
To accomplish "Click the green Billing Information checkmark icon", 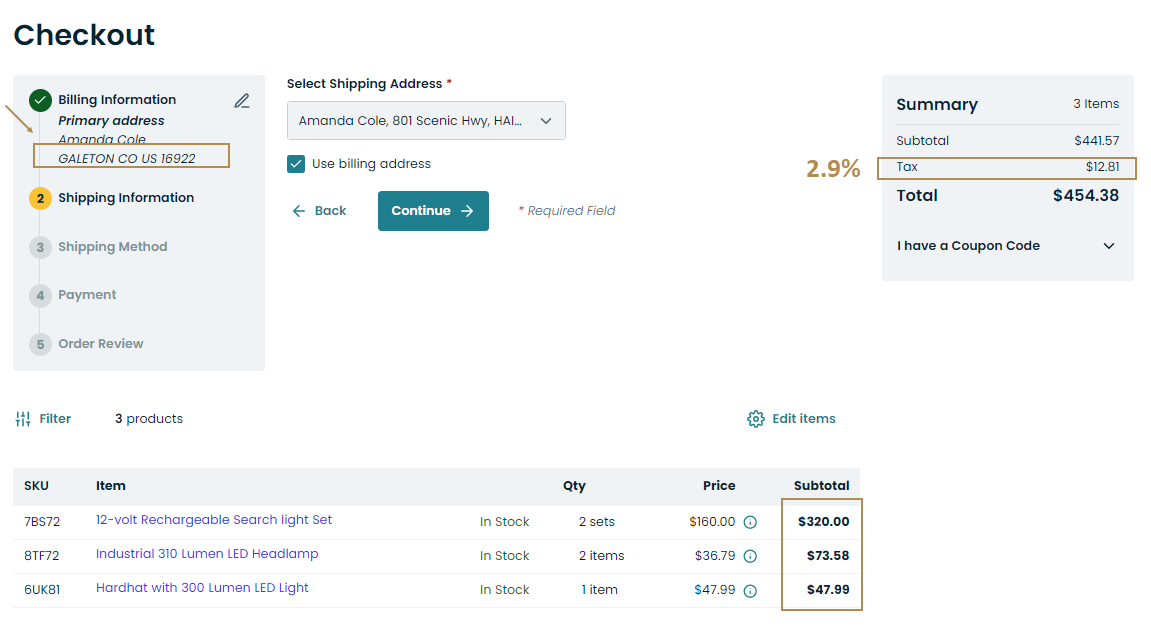I will [41, 100].
